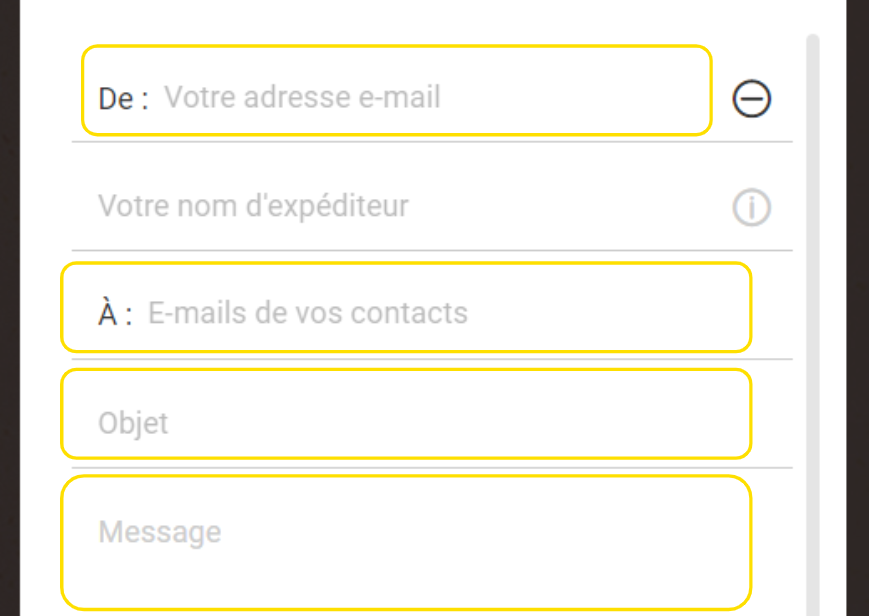Click the lower part of the scrollbar track
869x616 pixels.
click(812, 527)
